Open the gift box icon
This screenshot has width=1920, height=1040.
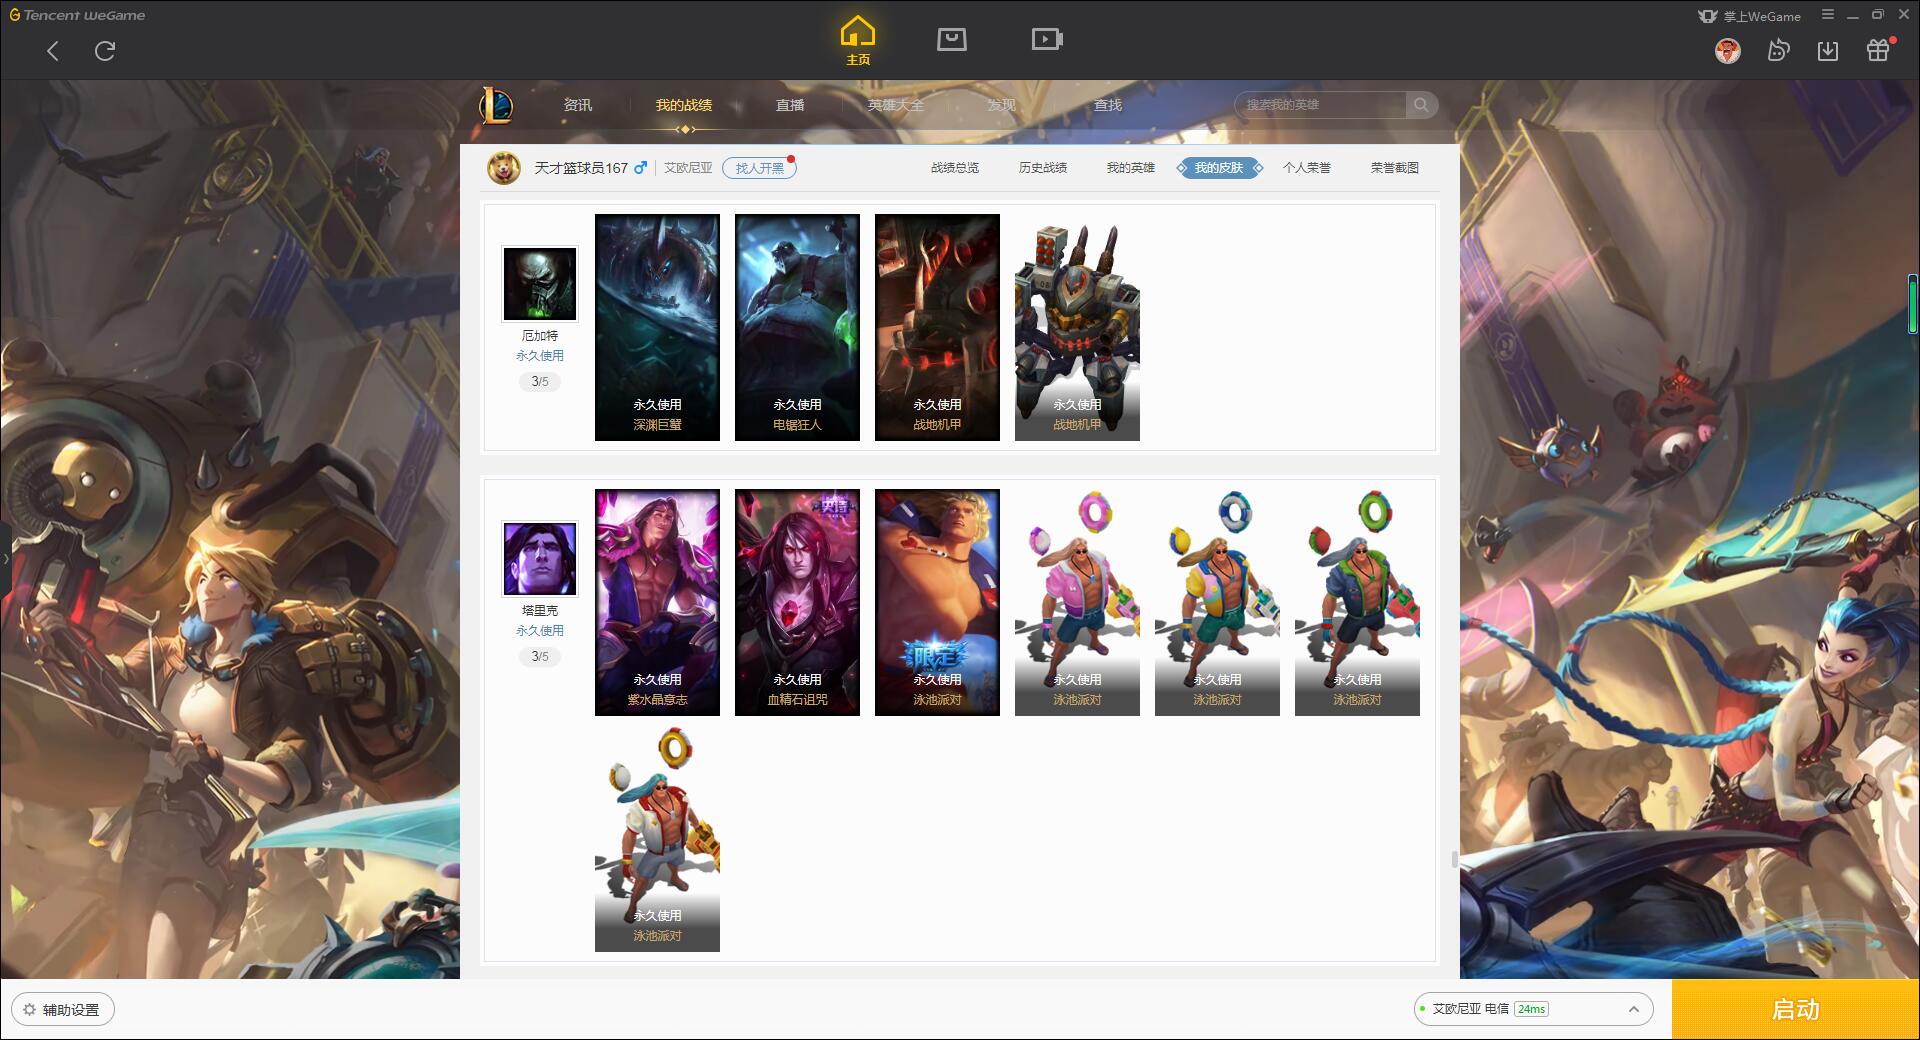pos(1879,50)
